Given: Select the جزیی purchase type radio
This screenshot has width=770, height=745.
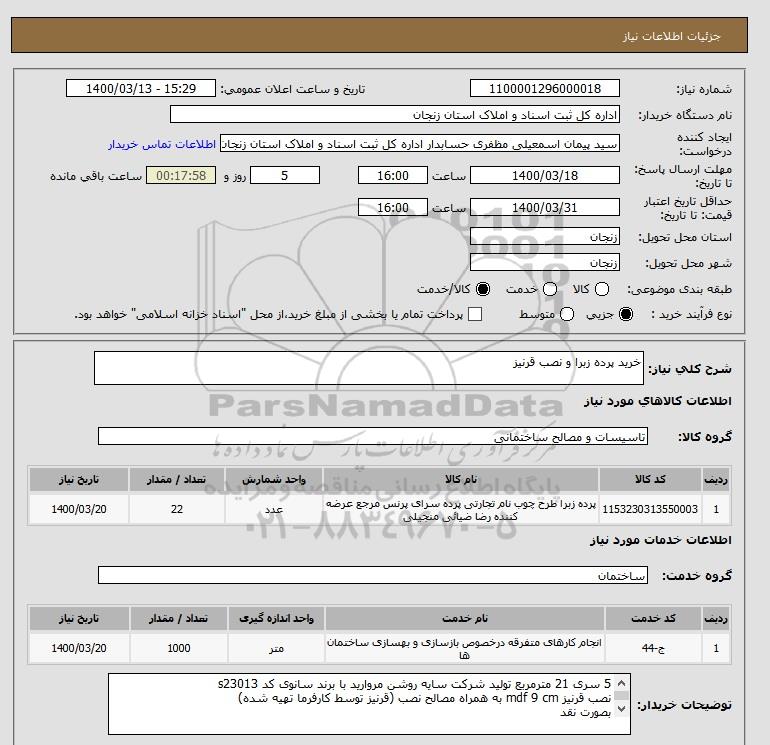Looking at the screenshot, I should pos(626,314).
